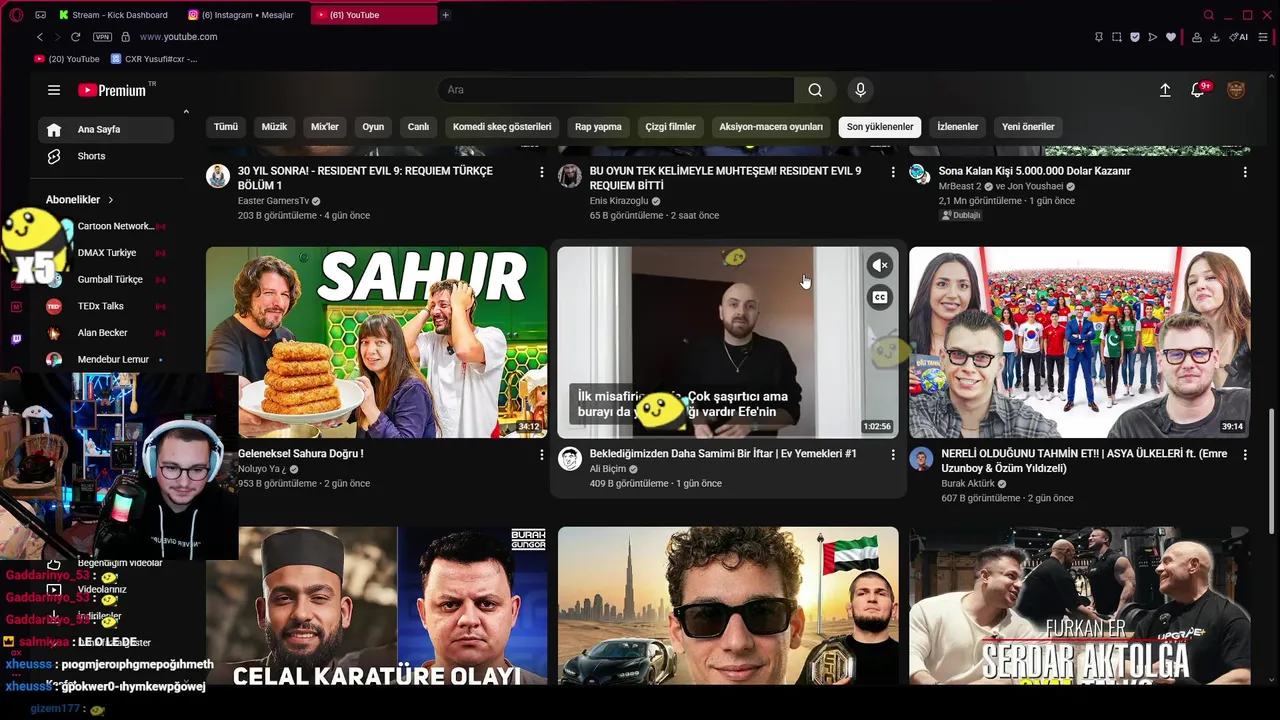Click the heart bookmark icon
Screen dimensions: 1280x720
[1171, 37]
